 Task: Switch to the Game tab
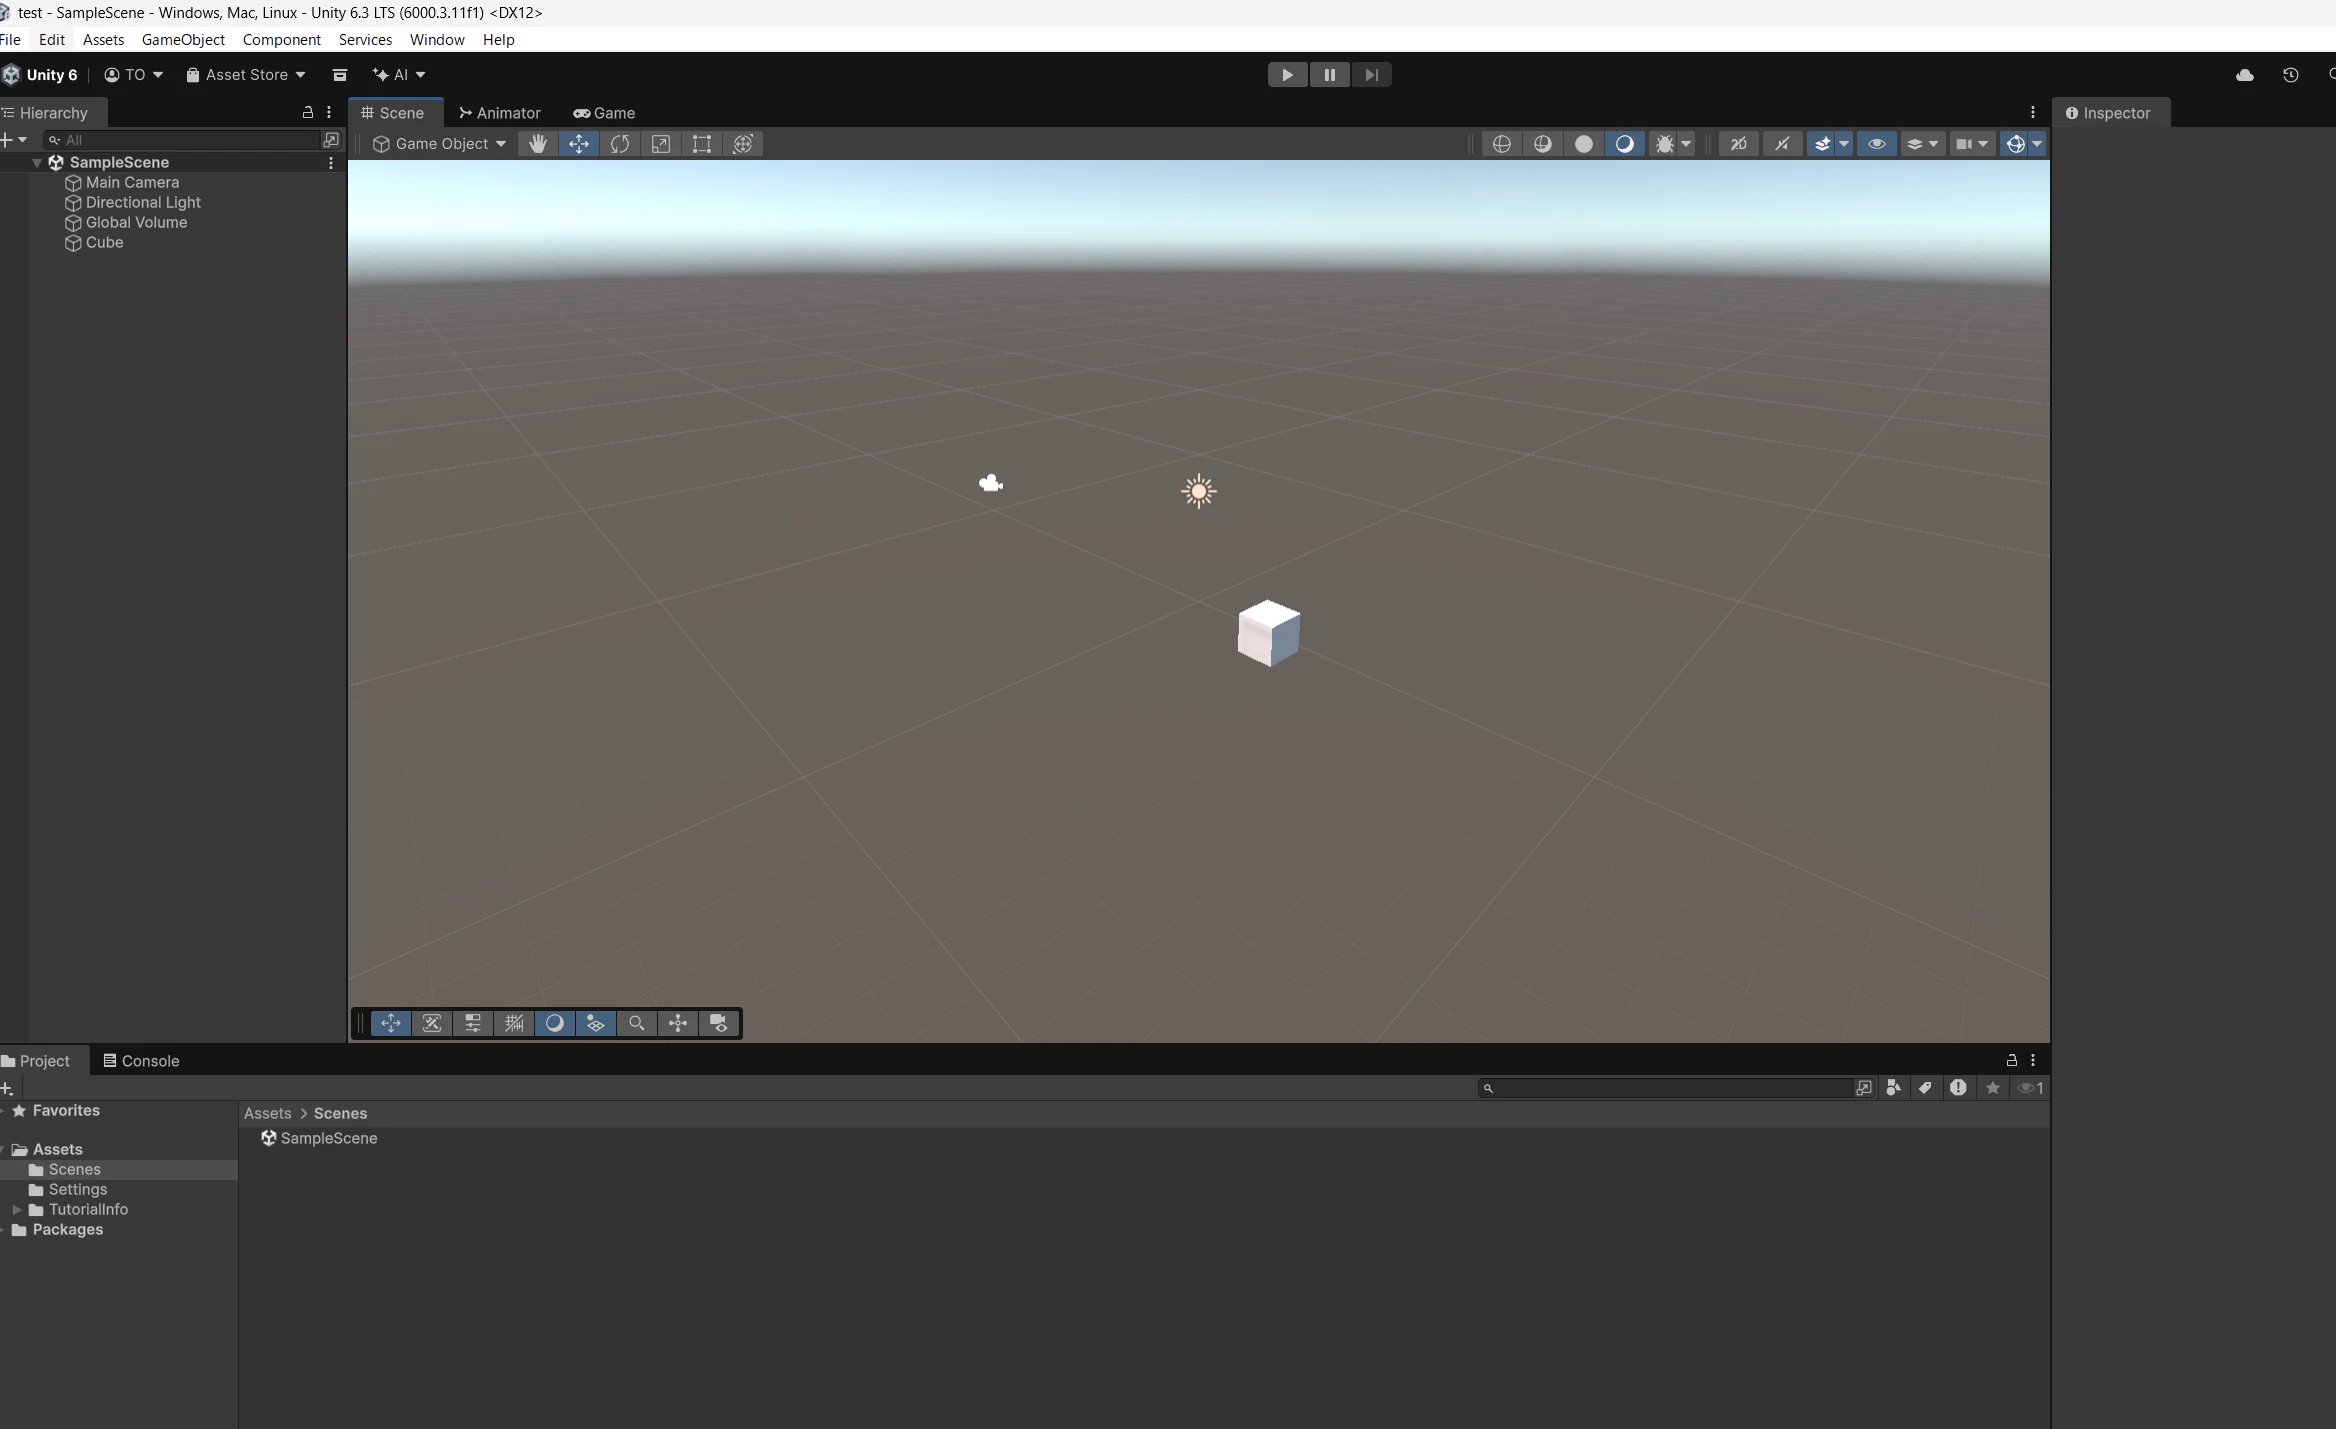tap(604, 113)
